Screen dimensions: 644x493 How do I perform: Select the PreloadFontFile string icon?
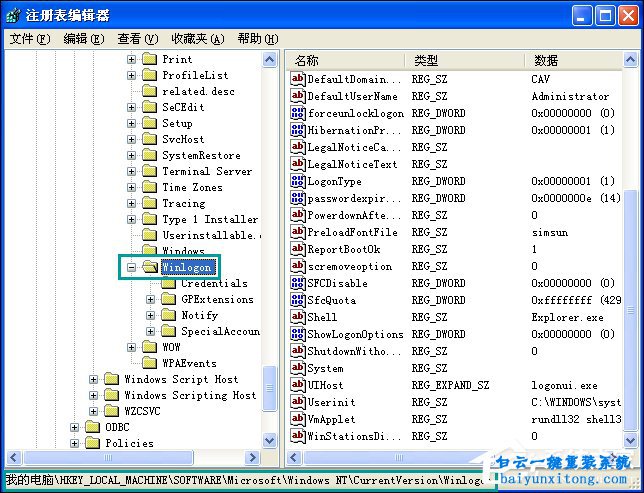[x=298, y=232]
